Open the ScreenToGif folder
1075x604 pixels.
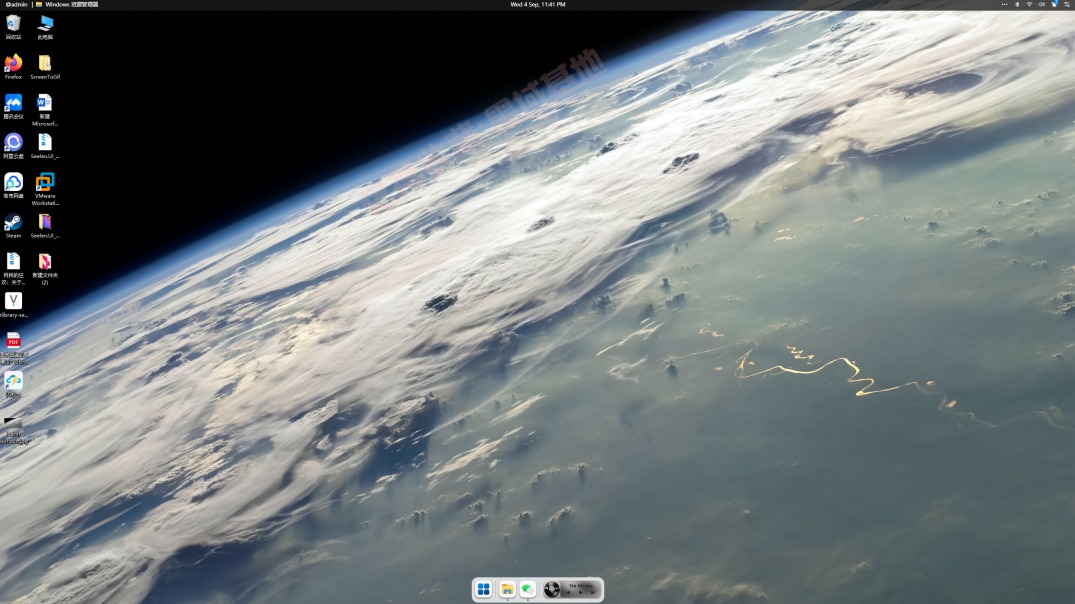45,67
